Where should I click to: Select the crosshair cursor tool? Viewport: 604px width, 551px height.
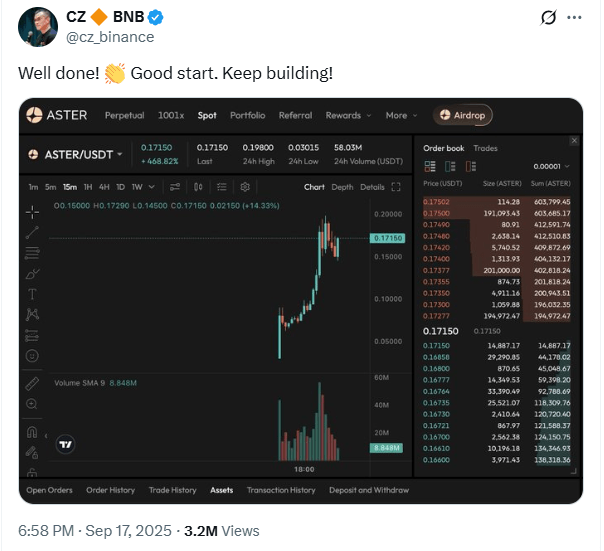pyautogui.click(x=33, y=211)
